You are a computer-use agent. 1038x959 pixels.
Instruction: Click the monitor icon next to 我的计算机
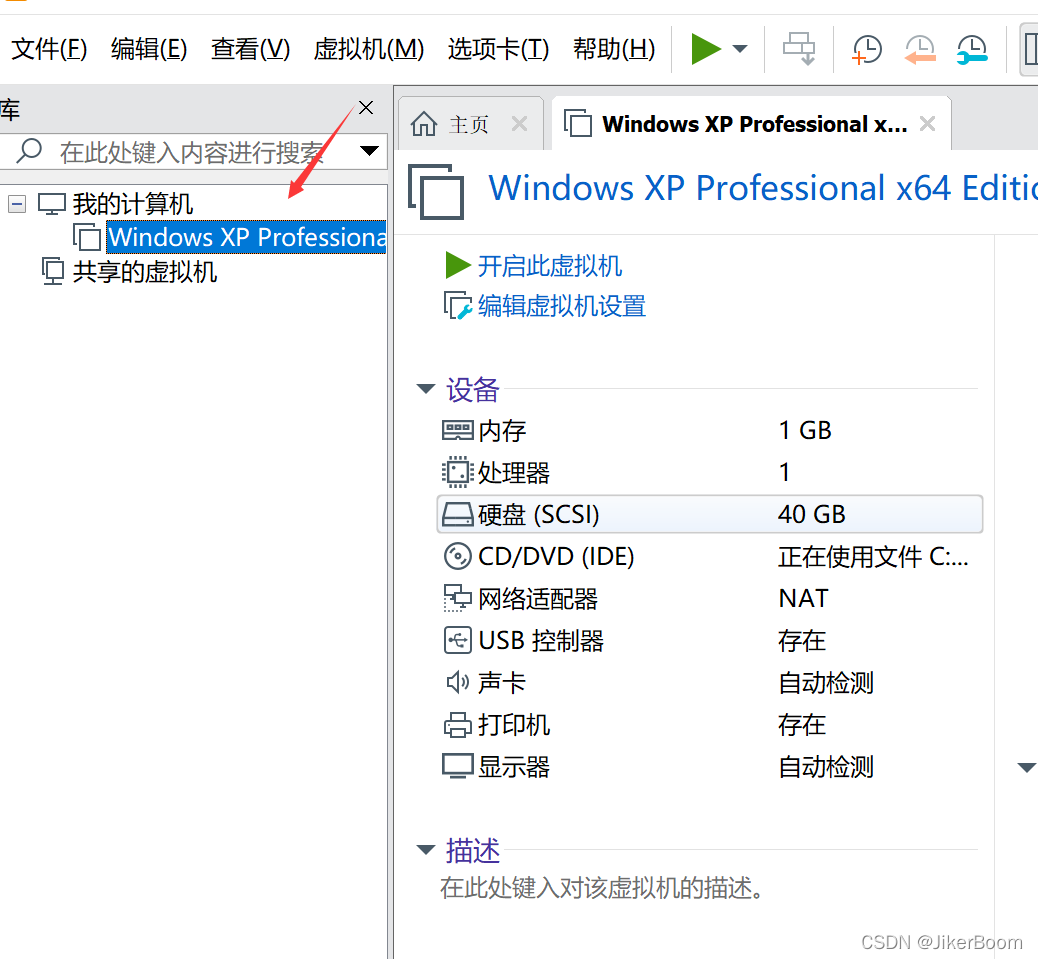point(52,204)
